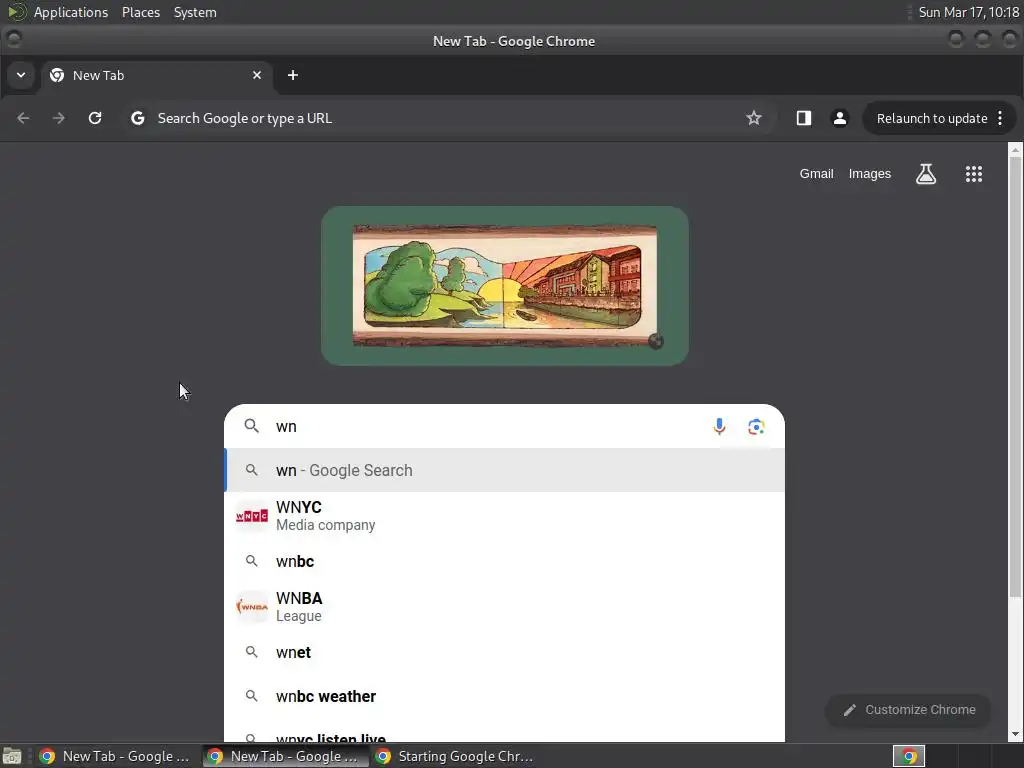This screenshot has width=1024, height=768.
Task: Open Google Images link
Action: [x=869, y=174]
